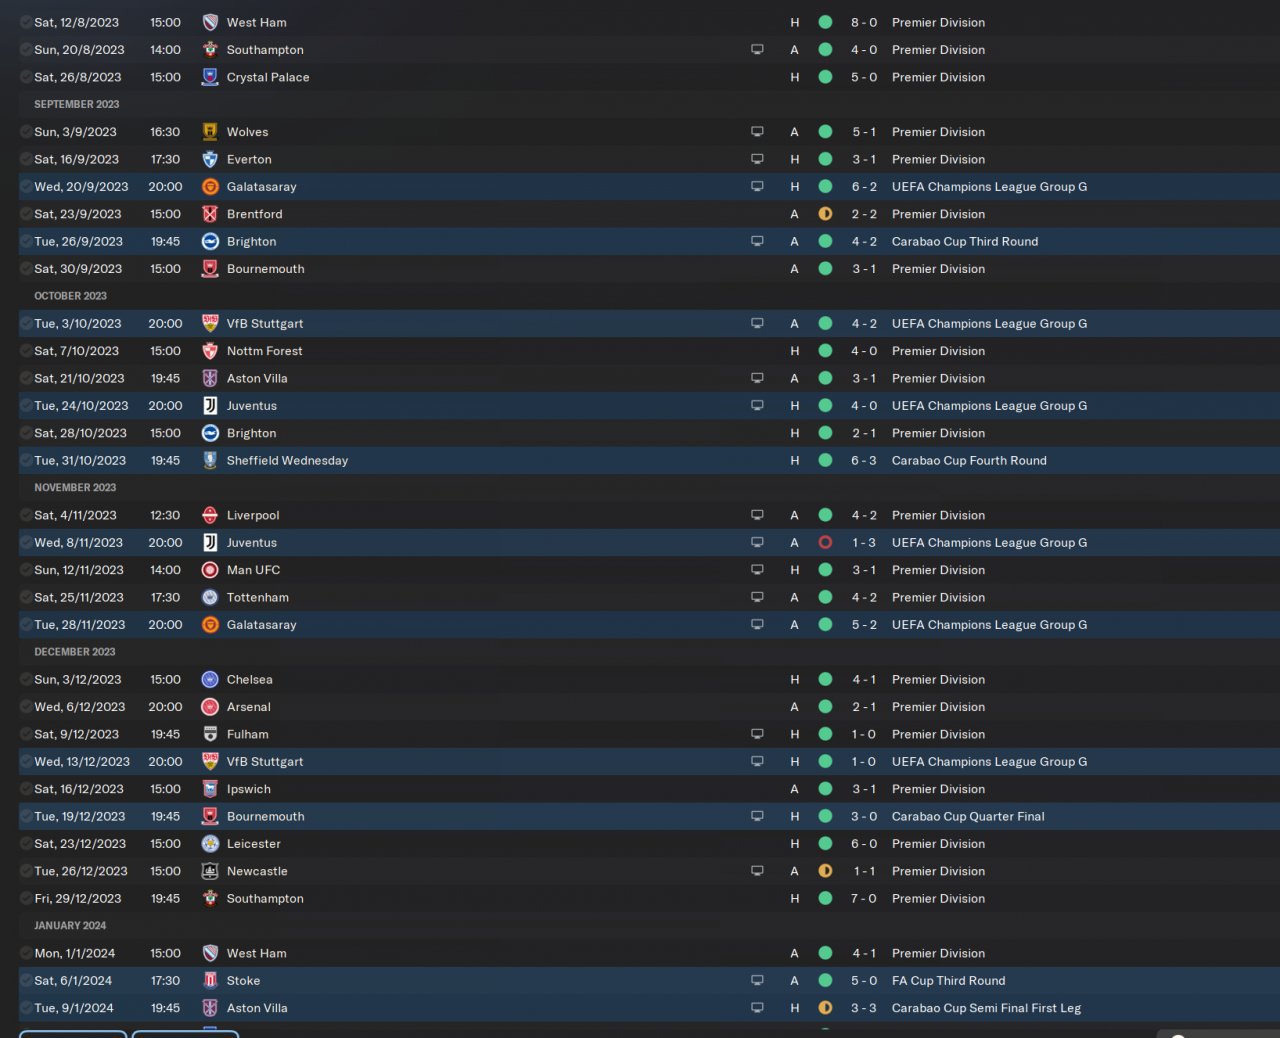Toggle the check circle beside Wed, 20/9/2023
Screen dimensions: 1280x1038
pos(26,187)
